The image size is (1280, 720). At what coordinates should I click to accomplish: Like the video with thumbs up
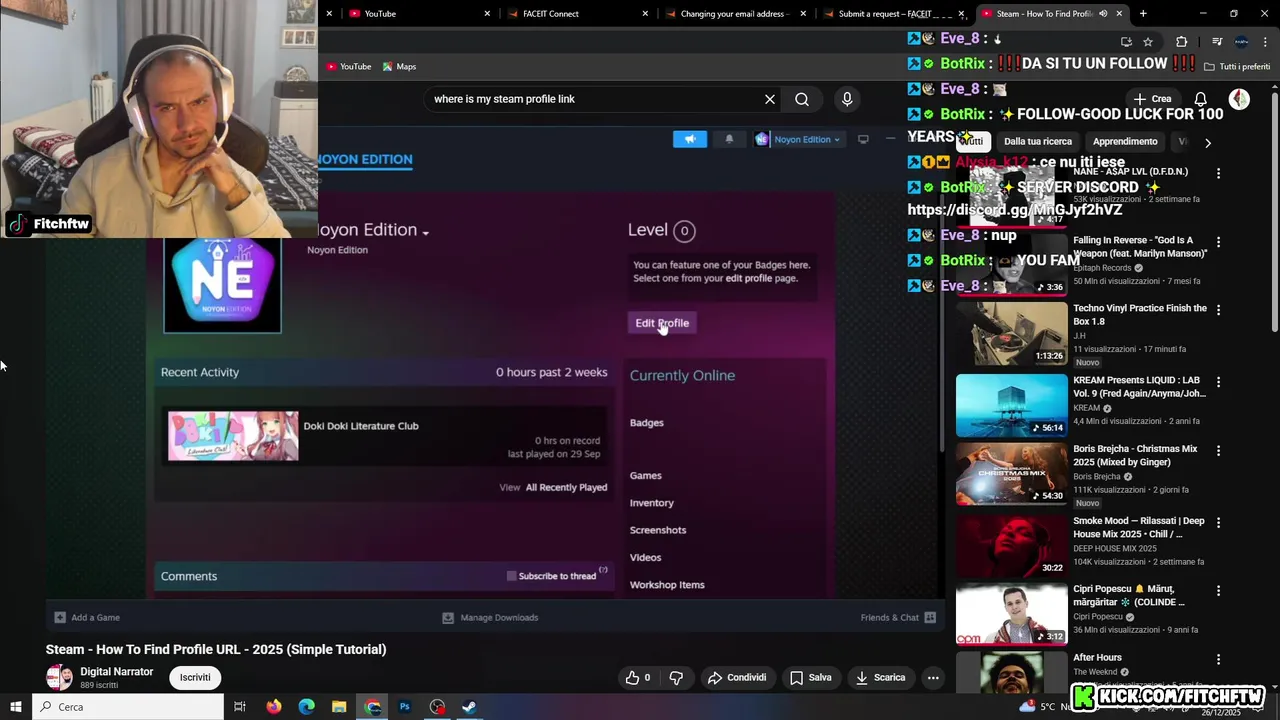tap(637, 677)
